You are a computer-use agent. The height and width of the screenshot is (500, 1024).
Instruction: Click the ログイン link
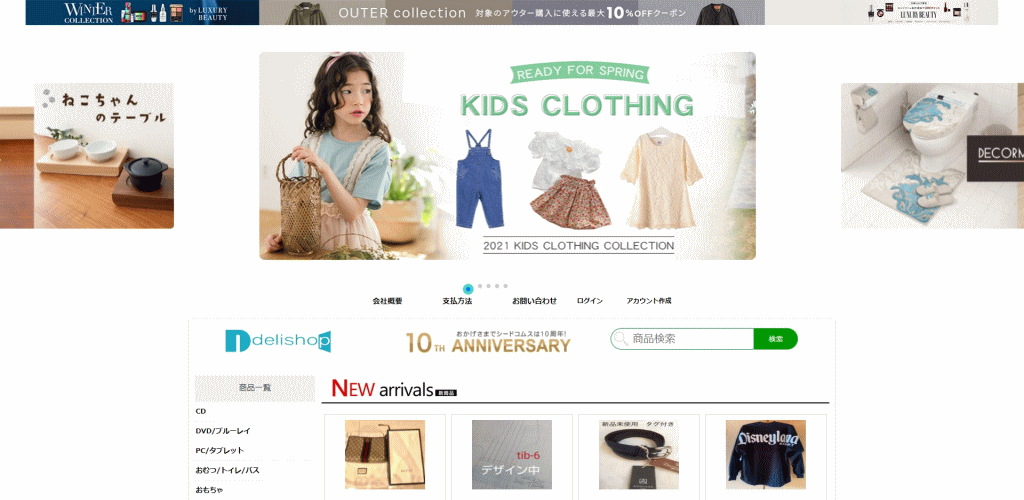point(590,301)
